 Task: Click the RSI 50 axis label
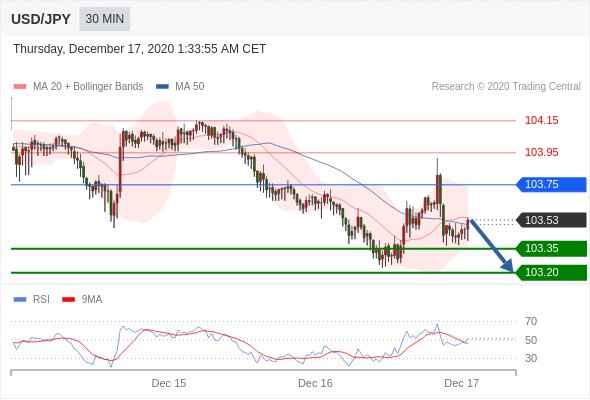click(531, 340)
